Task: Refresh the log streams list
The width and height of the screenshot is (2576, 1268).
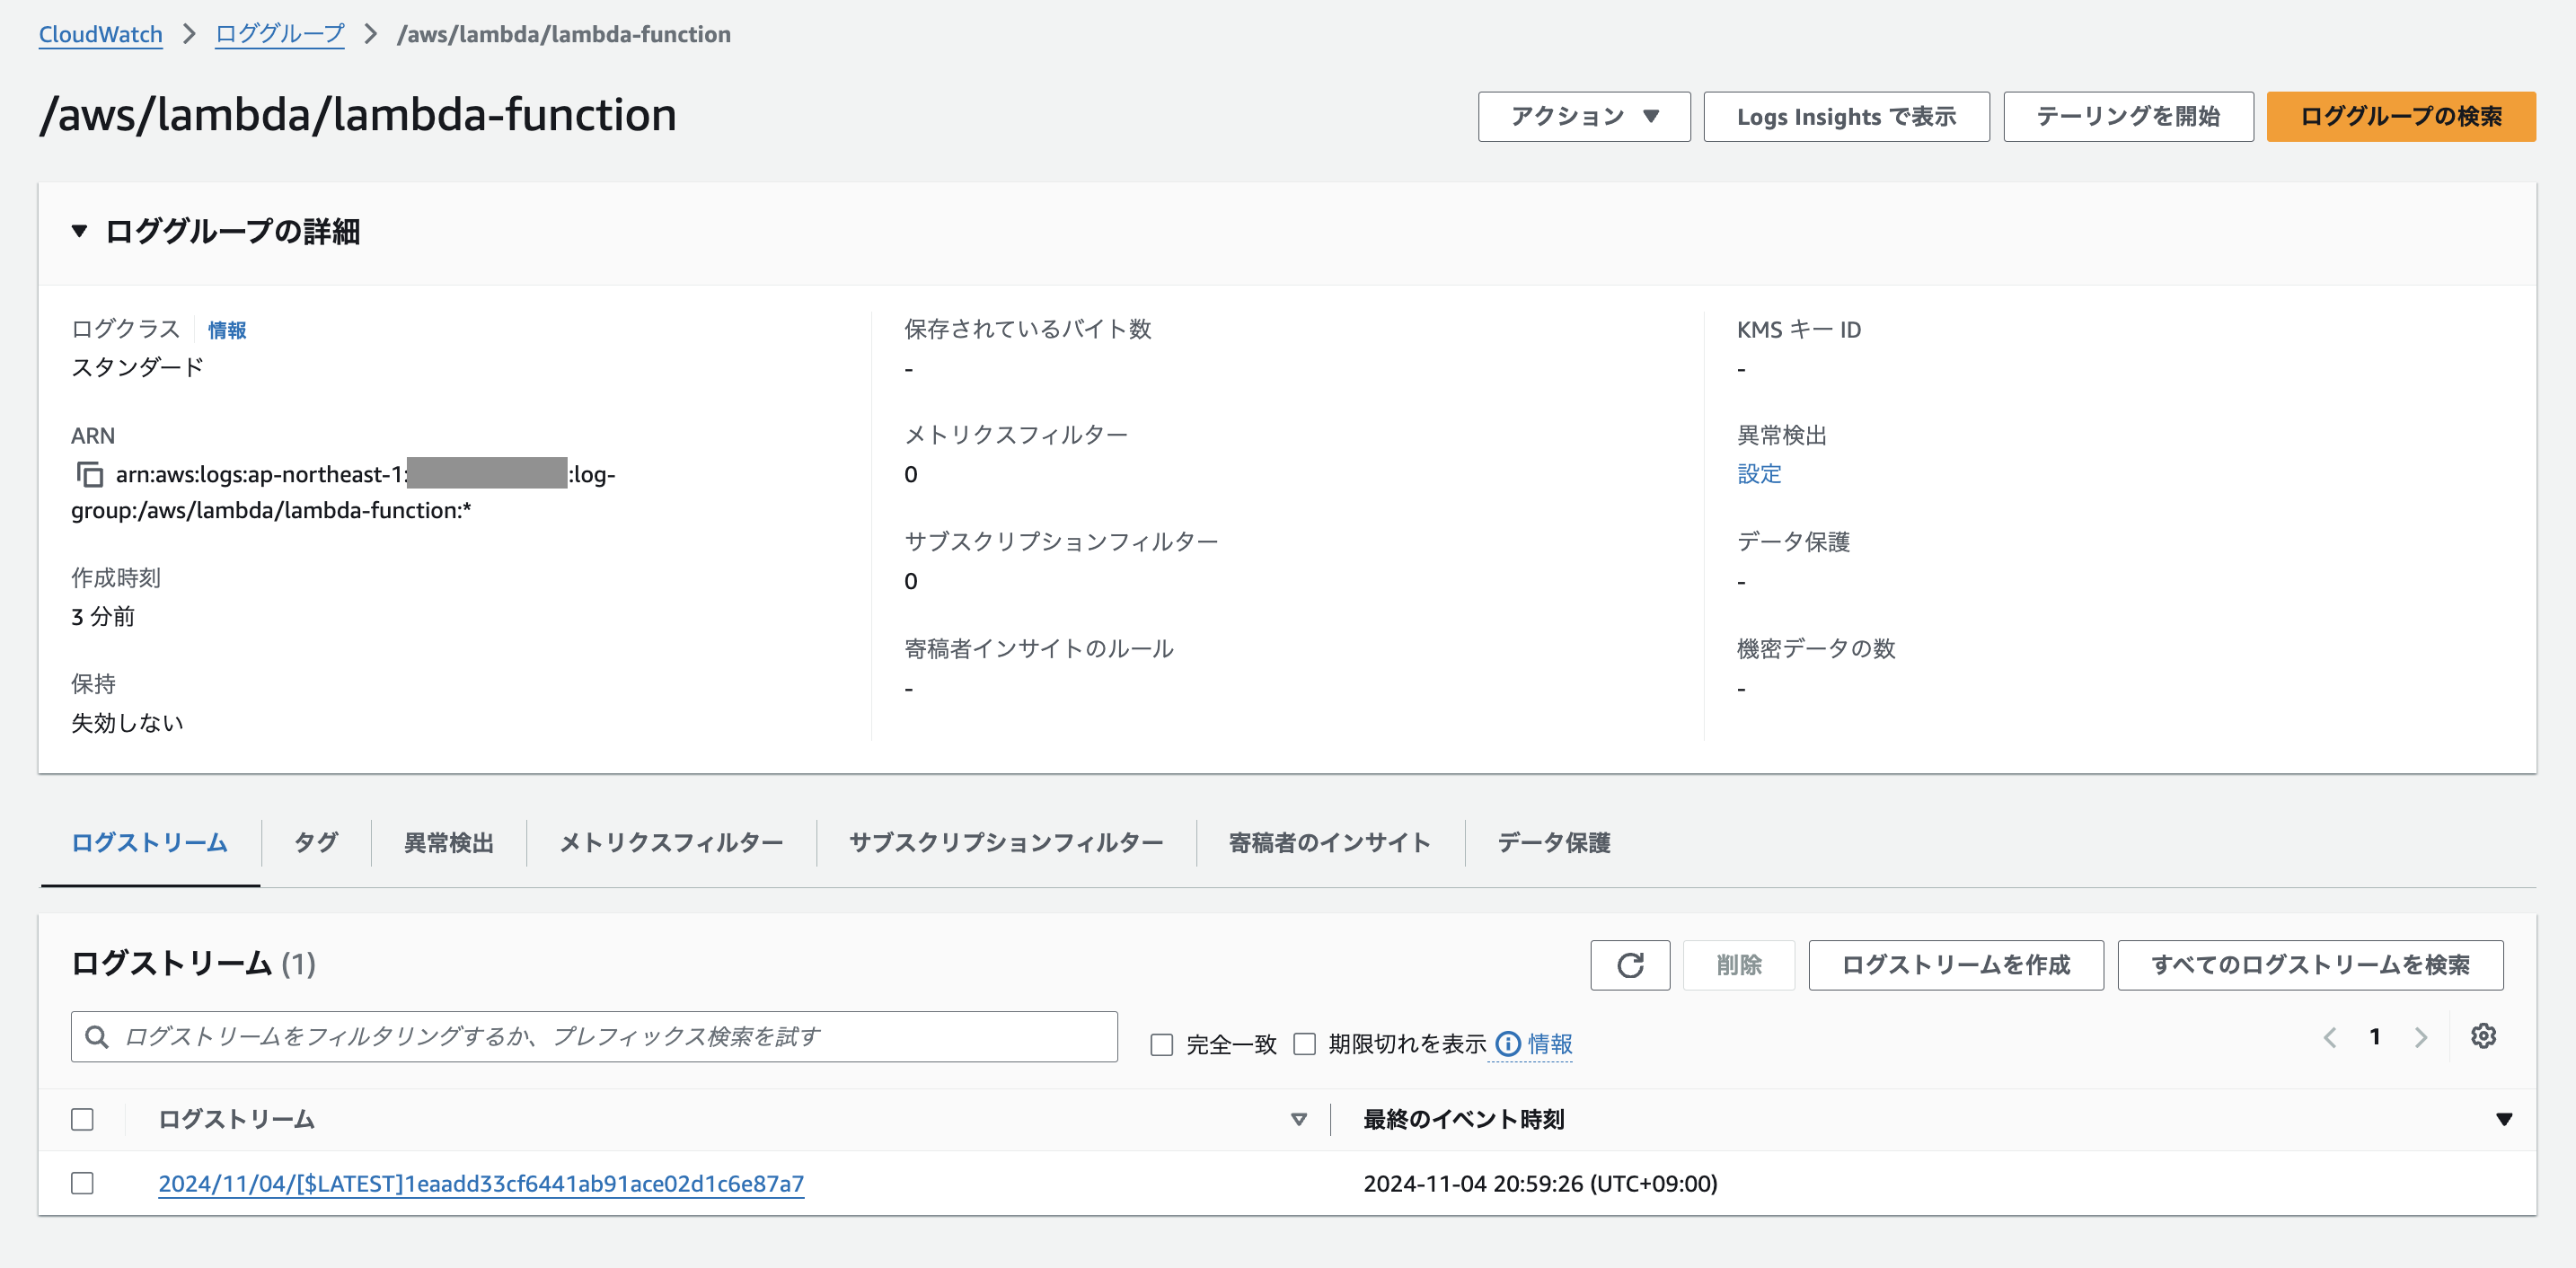Action: click(x=1630, y=965)
